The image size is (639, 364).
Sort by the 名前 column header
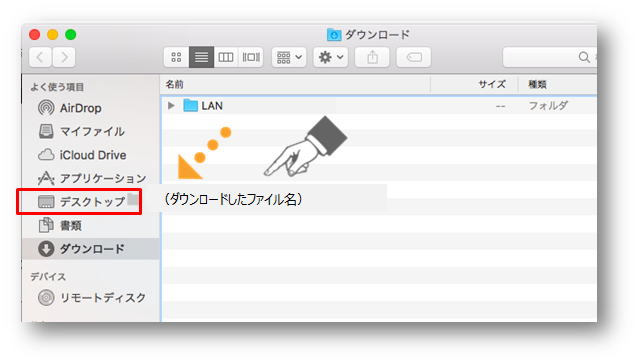coord(296,84)
